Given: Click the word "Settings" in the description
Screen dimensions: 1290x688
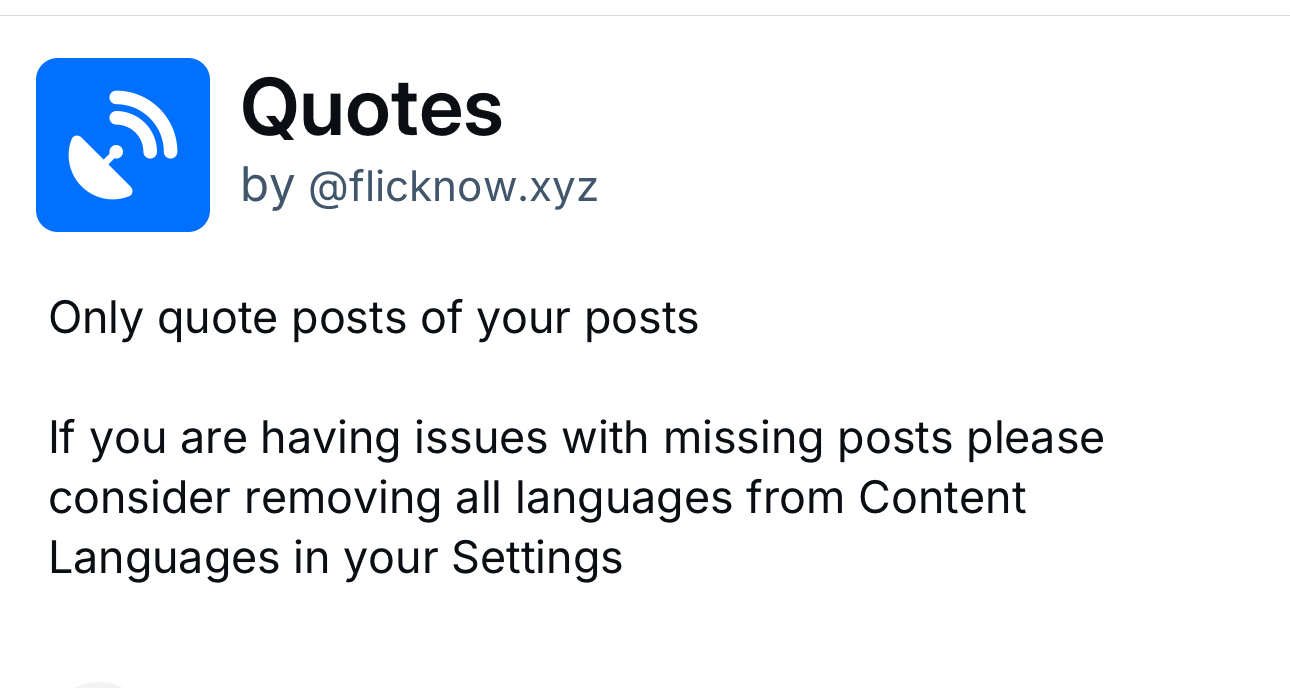Looking at the screenshot, I should coord(537,558).
